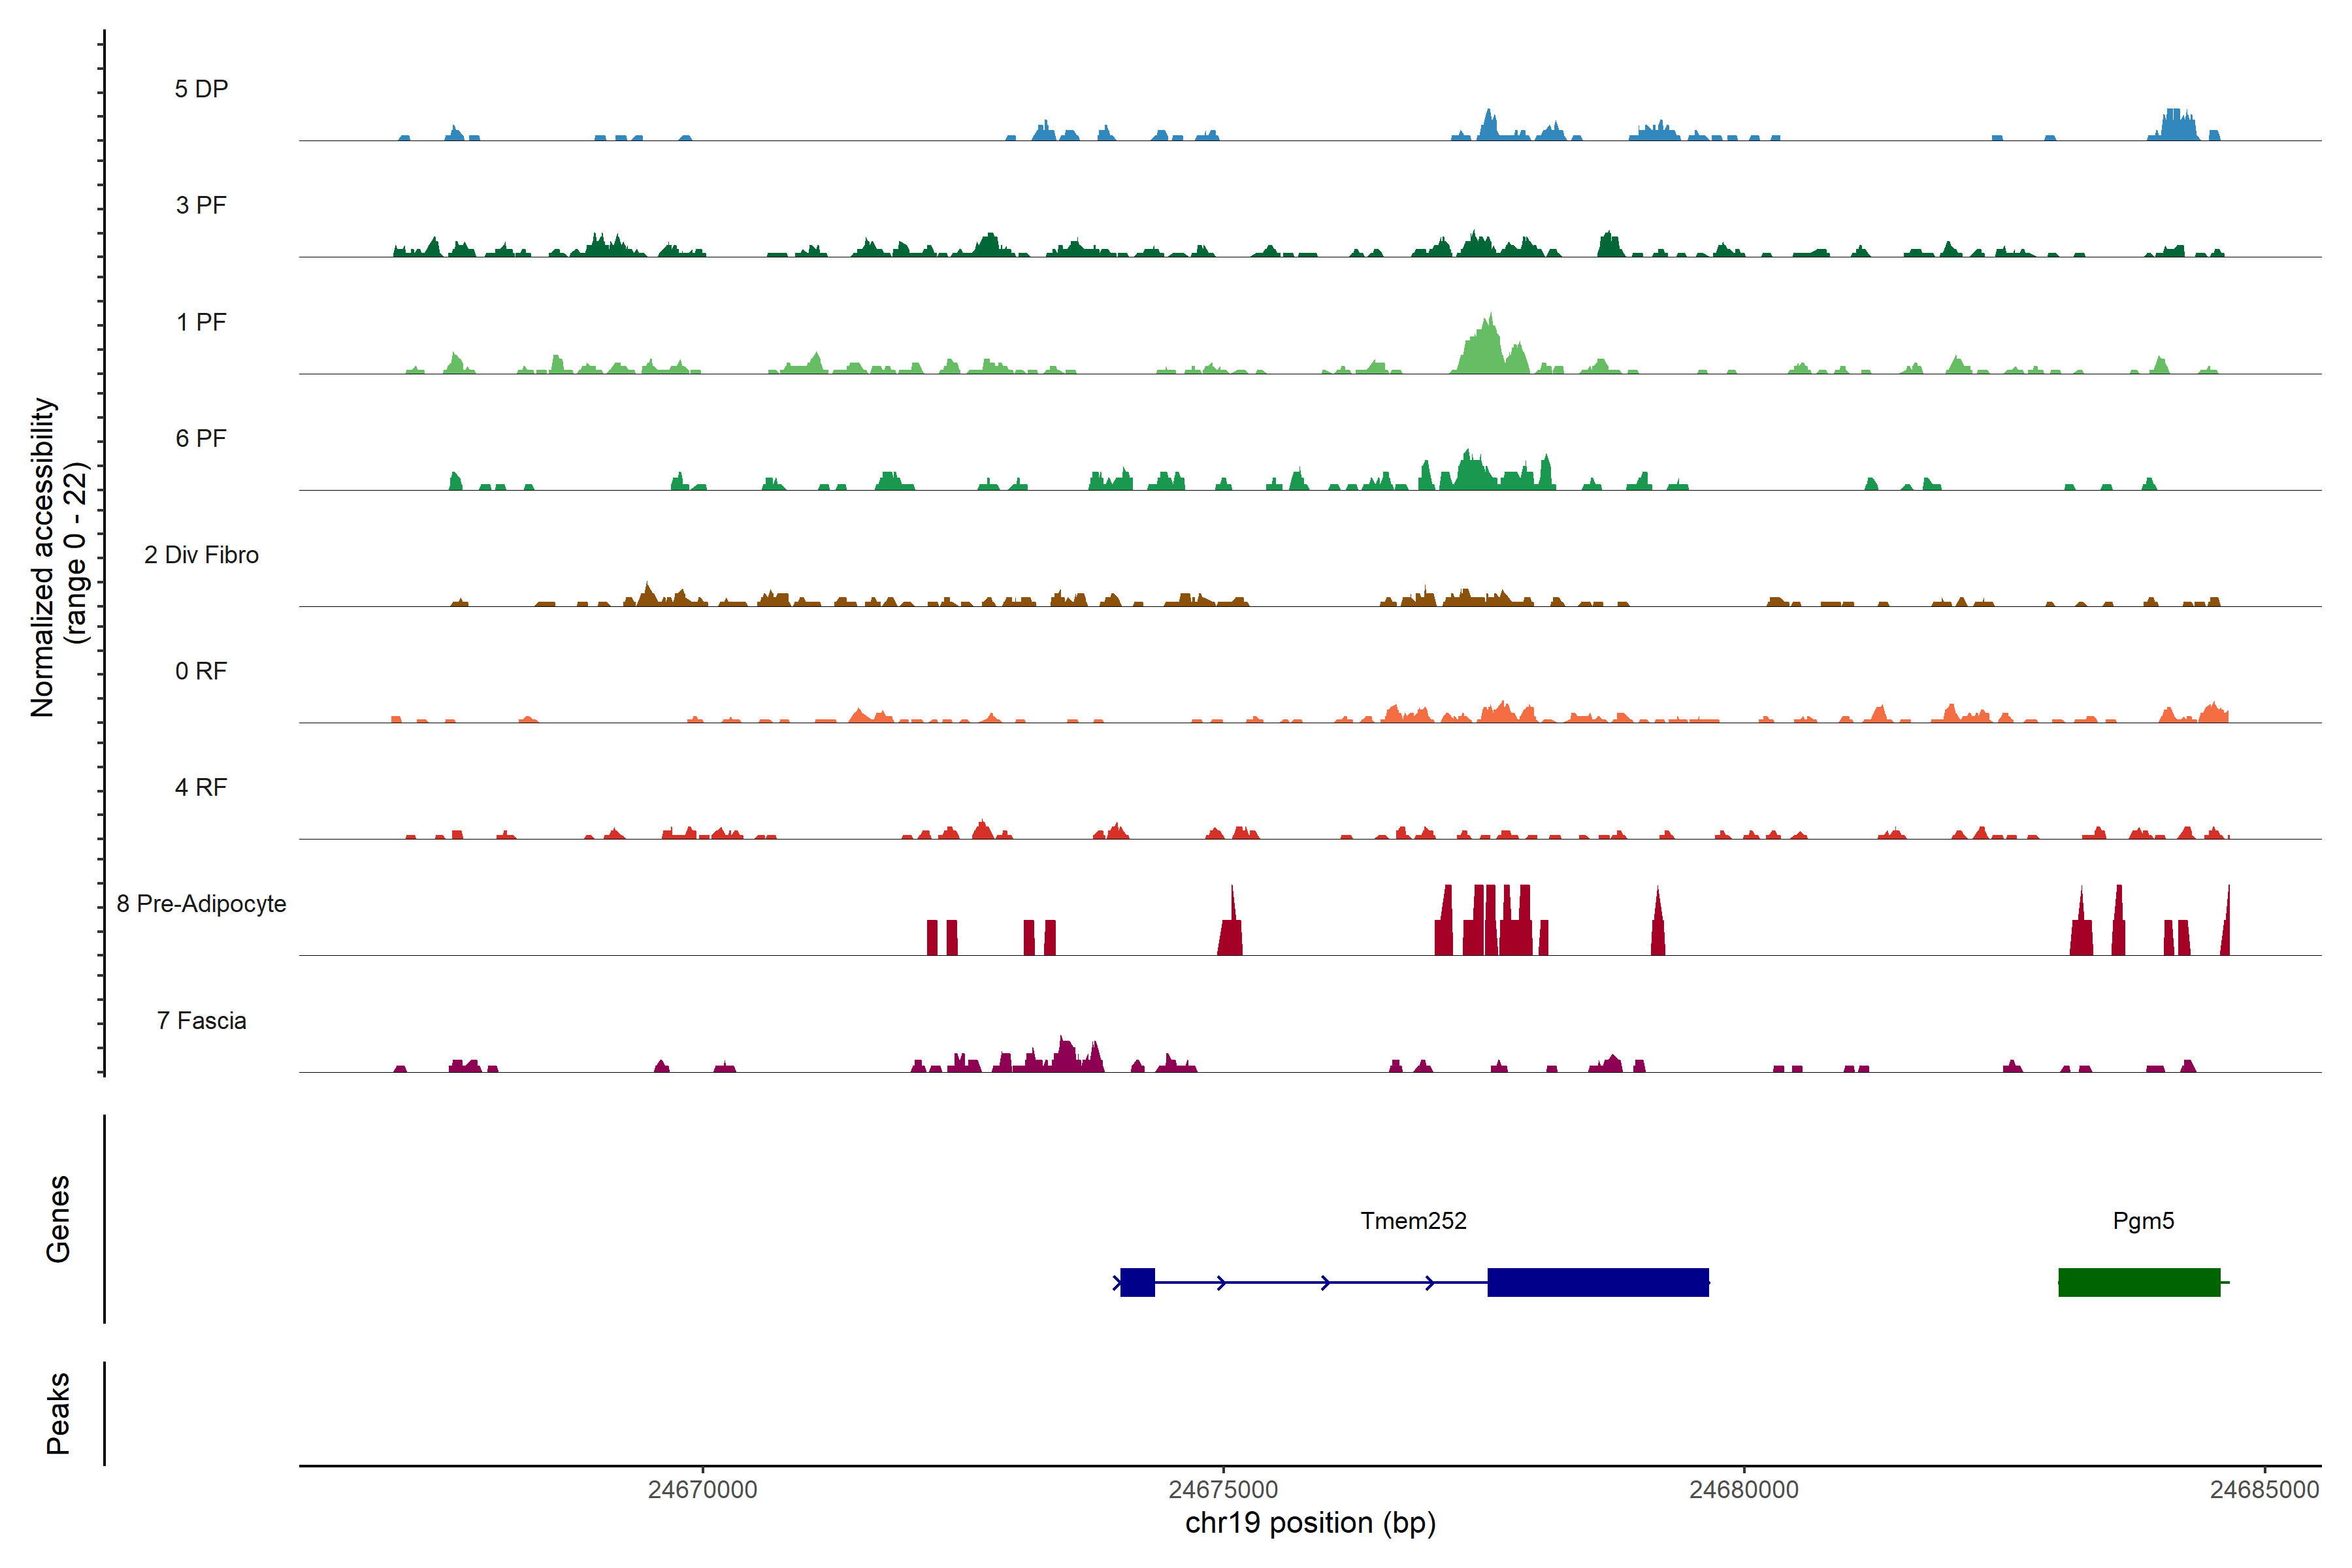Click the chr19 position (bp) axis title
2352x1568 pixels.
point(1310,1523)
